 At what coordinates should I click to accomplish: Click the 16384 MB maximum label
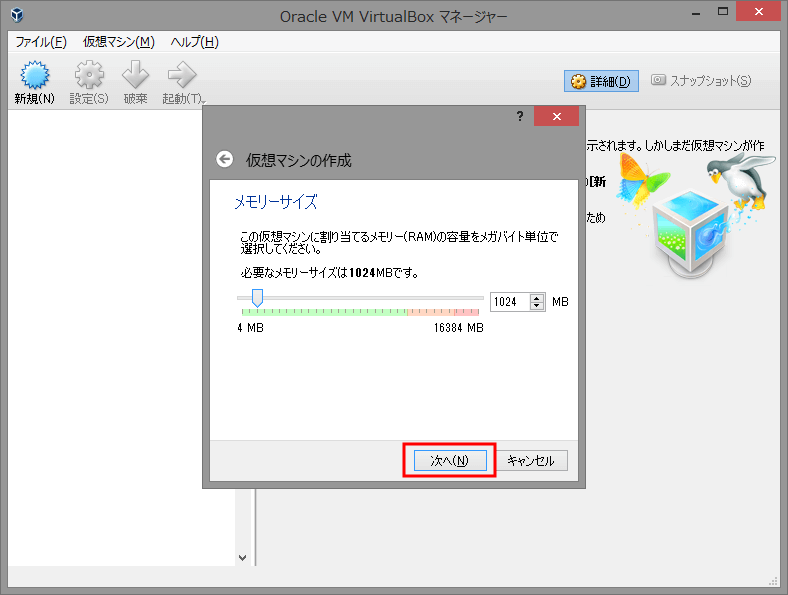coord(458,328)
